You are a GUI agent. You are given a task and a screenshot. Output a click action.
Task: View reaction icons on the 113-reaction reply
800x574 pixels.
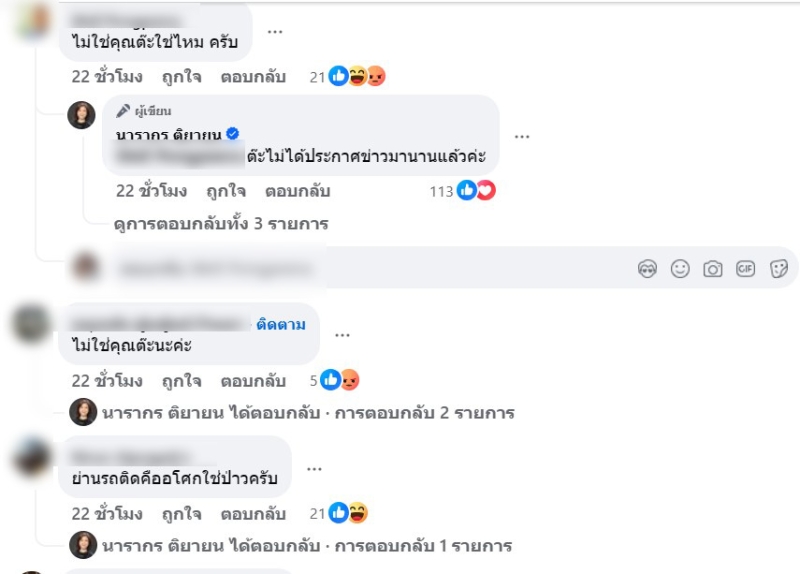click(x=476, y=191)
